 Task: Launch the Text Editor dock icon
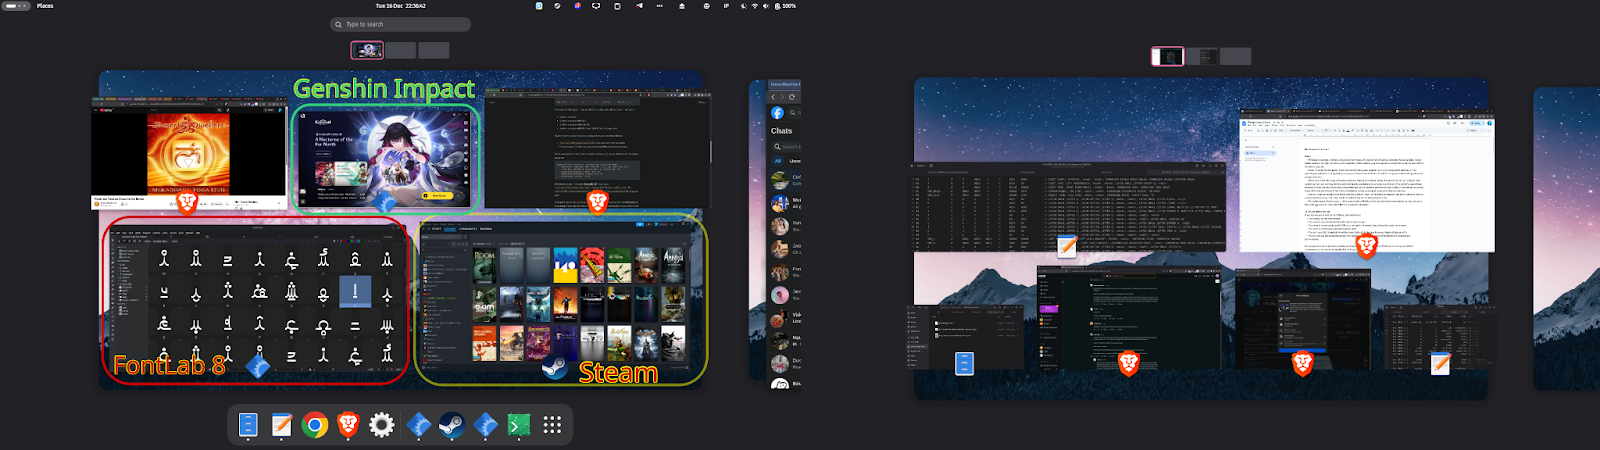tap(282, 426)
